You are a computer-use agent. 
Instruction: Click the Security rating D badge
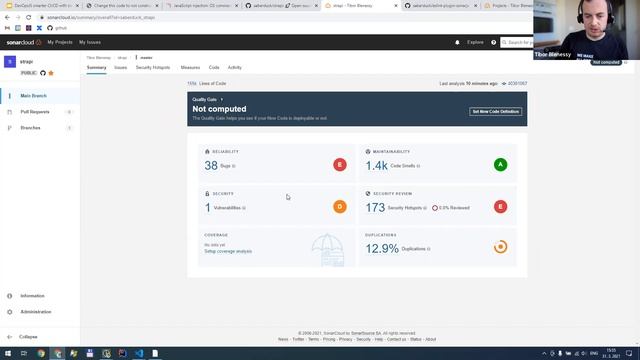point(340,207)
